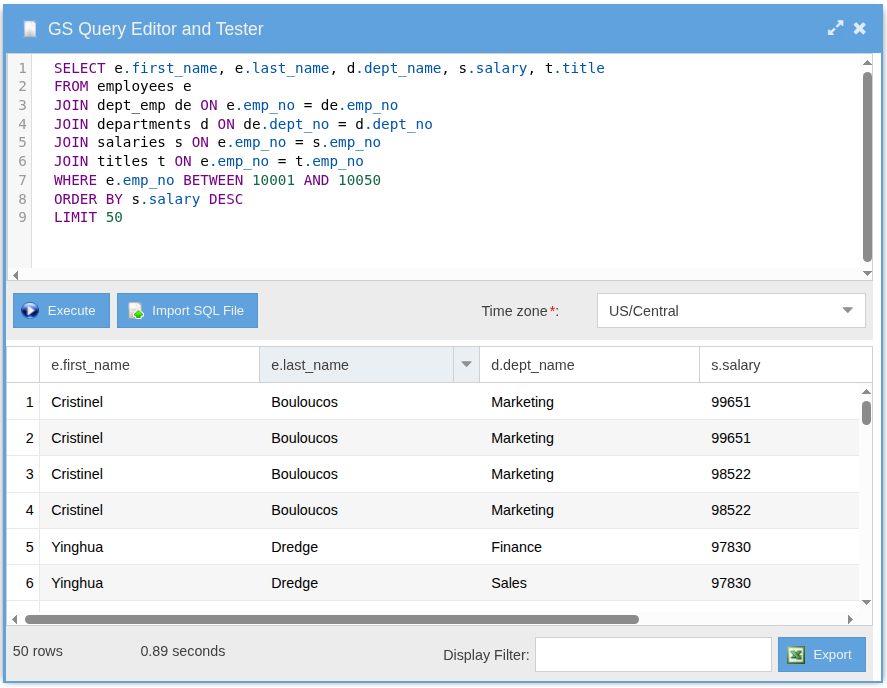
Task: Click the 'JOIN titles t' line in the editor
Action: 209,161
